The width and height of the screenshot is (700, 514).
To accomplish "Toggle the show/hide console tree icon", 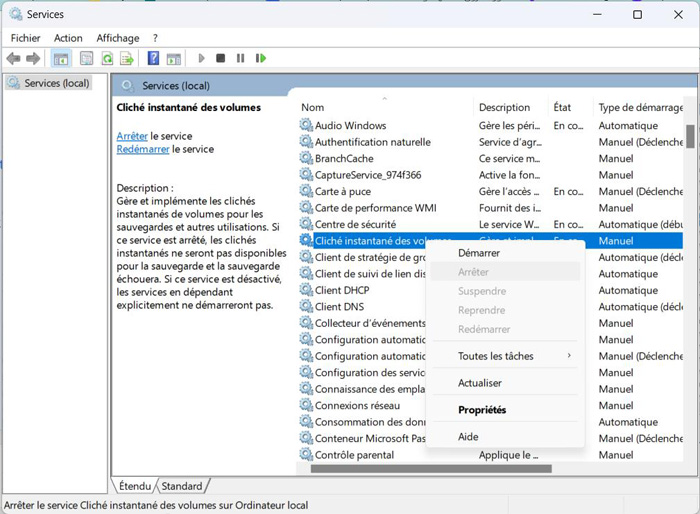I will (x=61, y=59).
